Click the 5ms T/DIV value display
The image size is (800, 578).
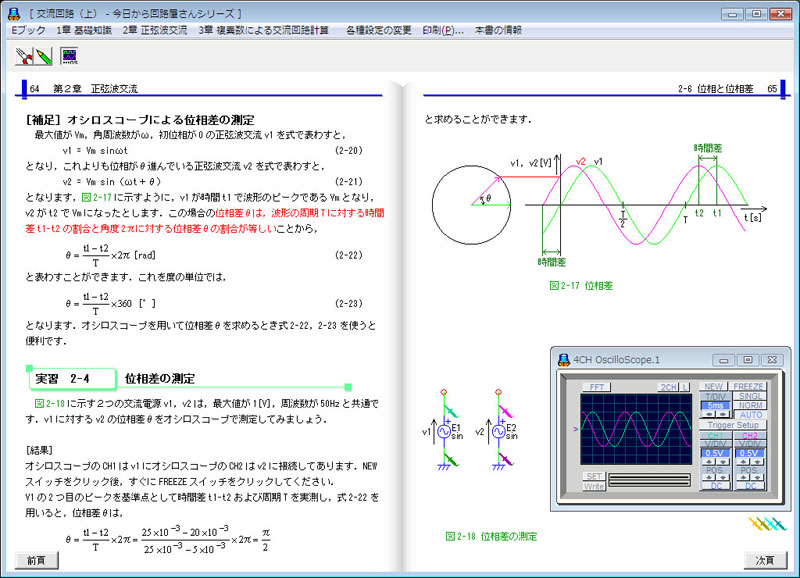coord(715,405)
